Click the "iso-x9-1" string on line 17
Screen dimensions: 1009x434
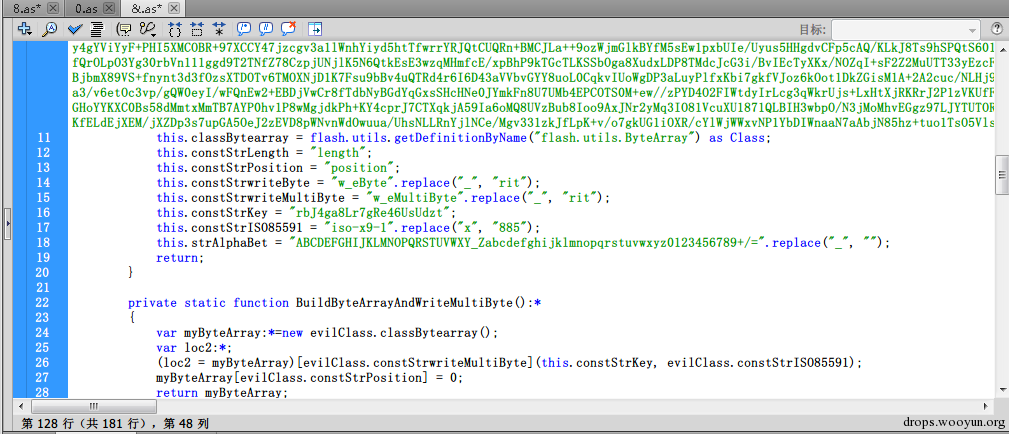click(x=361, y=227)
